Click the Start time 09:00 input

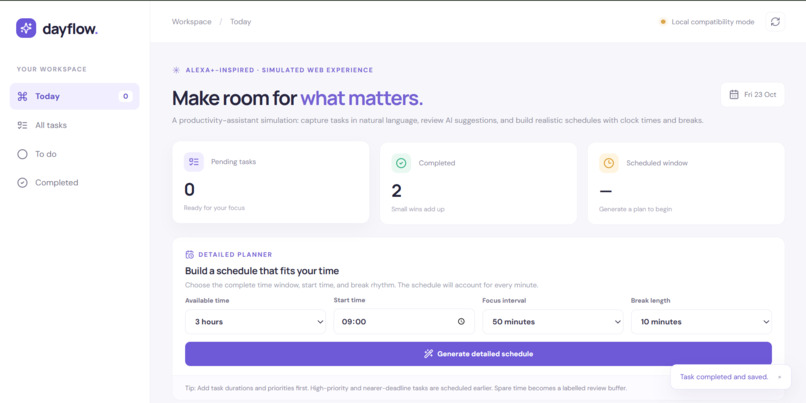point(404,322)
